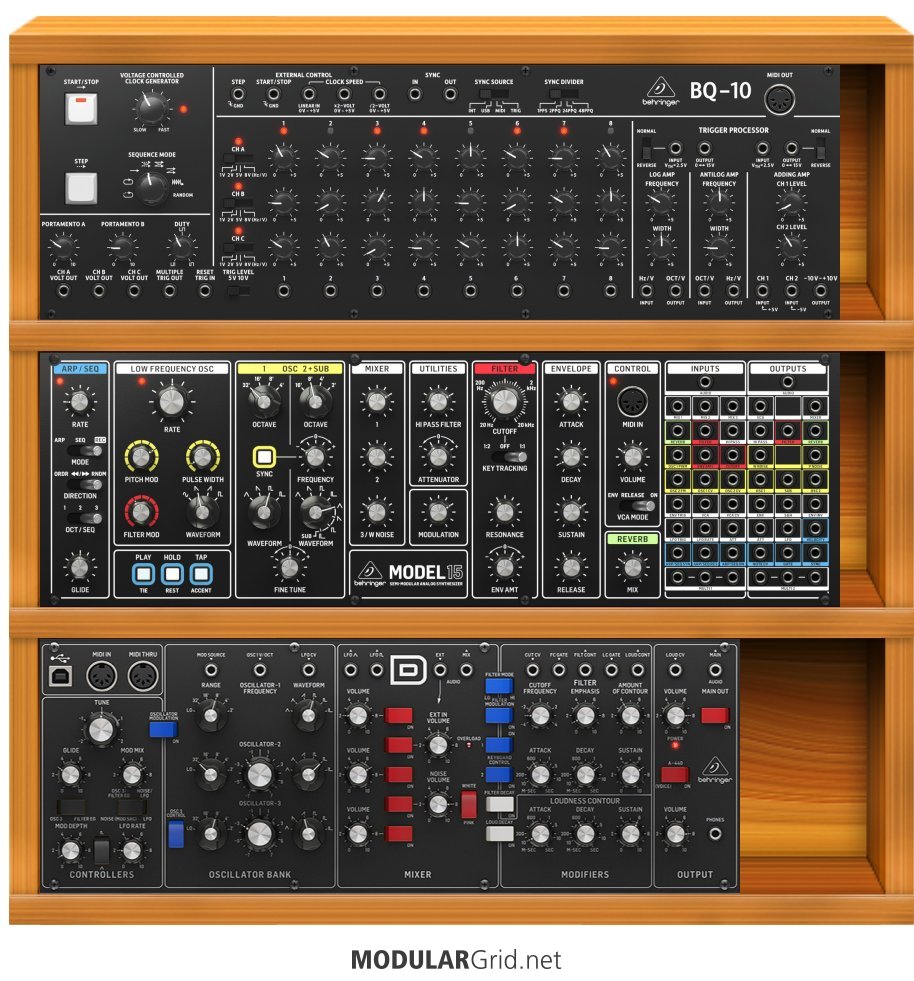Click the Hold/Rest button on Model 15
Viewport: 914px width, 981px height.
172,574
